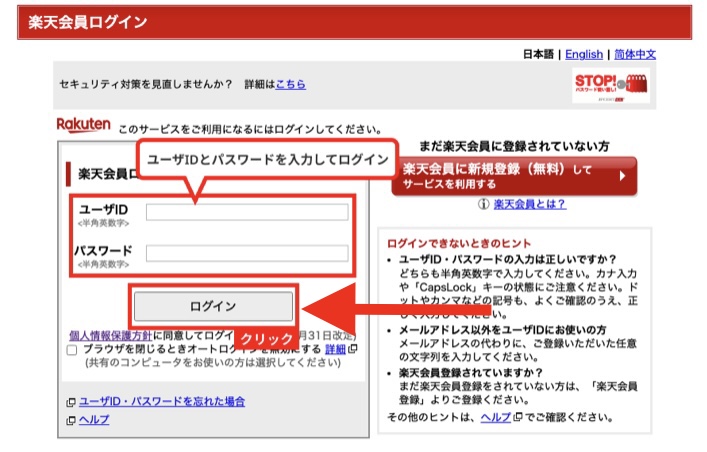Click text セキュリティ対策を見直しませんか？

tap(146, 84)
